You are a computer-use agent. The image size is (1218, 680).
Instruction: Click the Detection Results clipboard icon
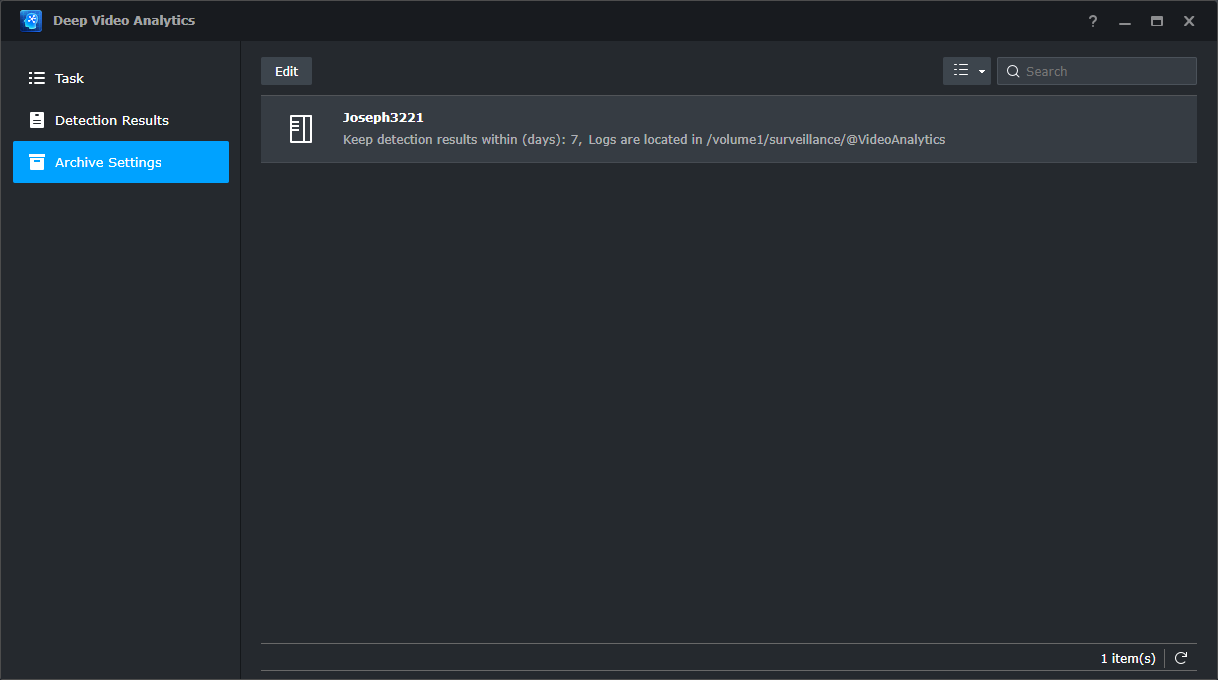coord(37,120)
